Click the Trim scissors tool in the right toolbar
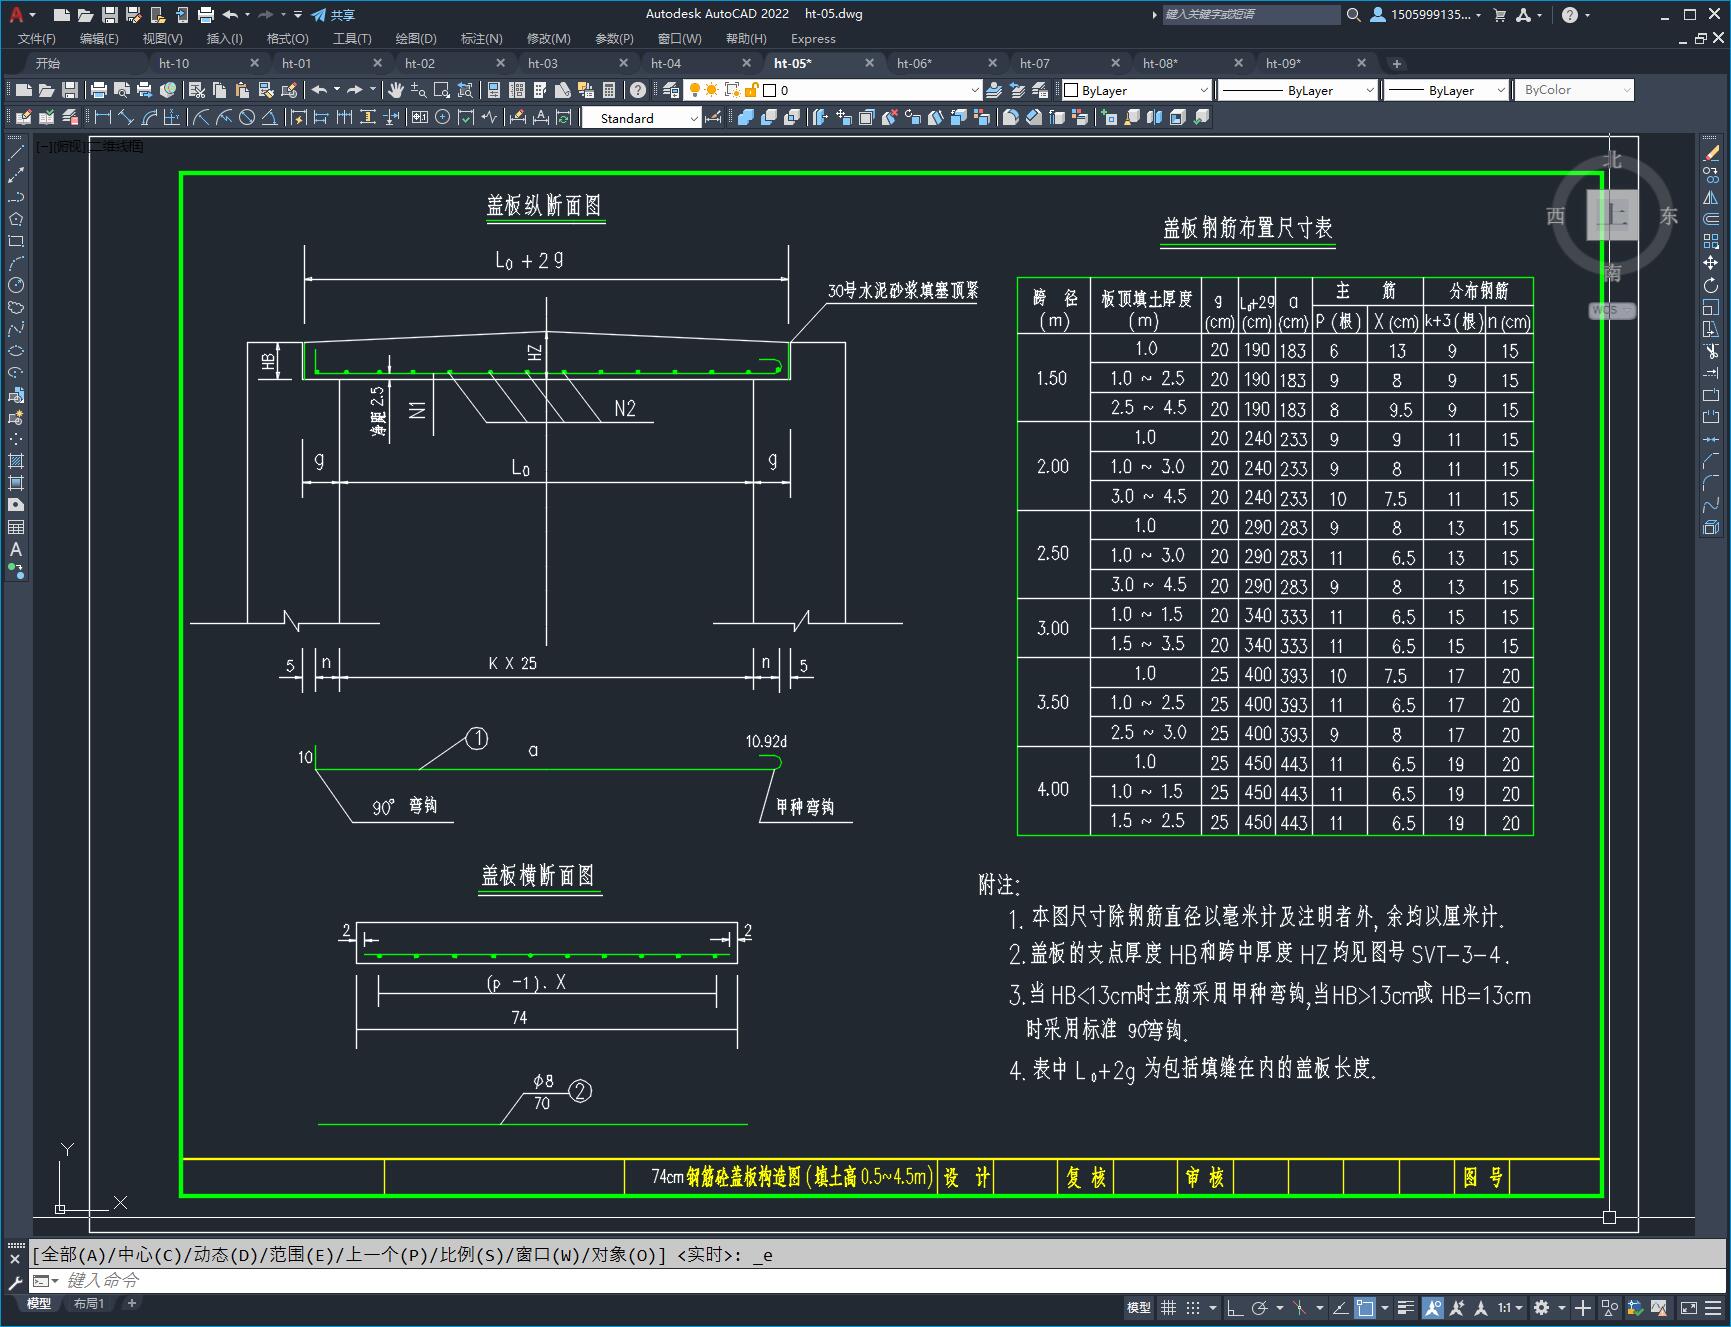The image size is (1731, 1327). 1711,351
